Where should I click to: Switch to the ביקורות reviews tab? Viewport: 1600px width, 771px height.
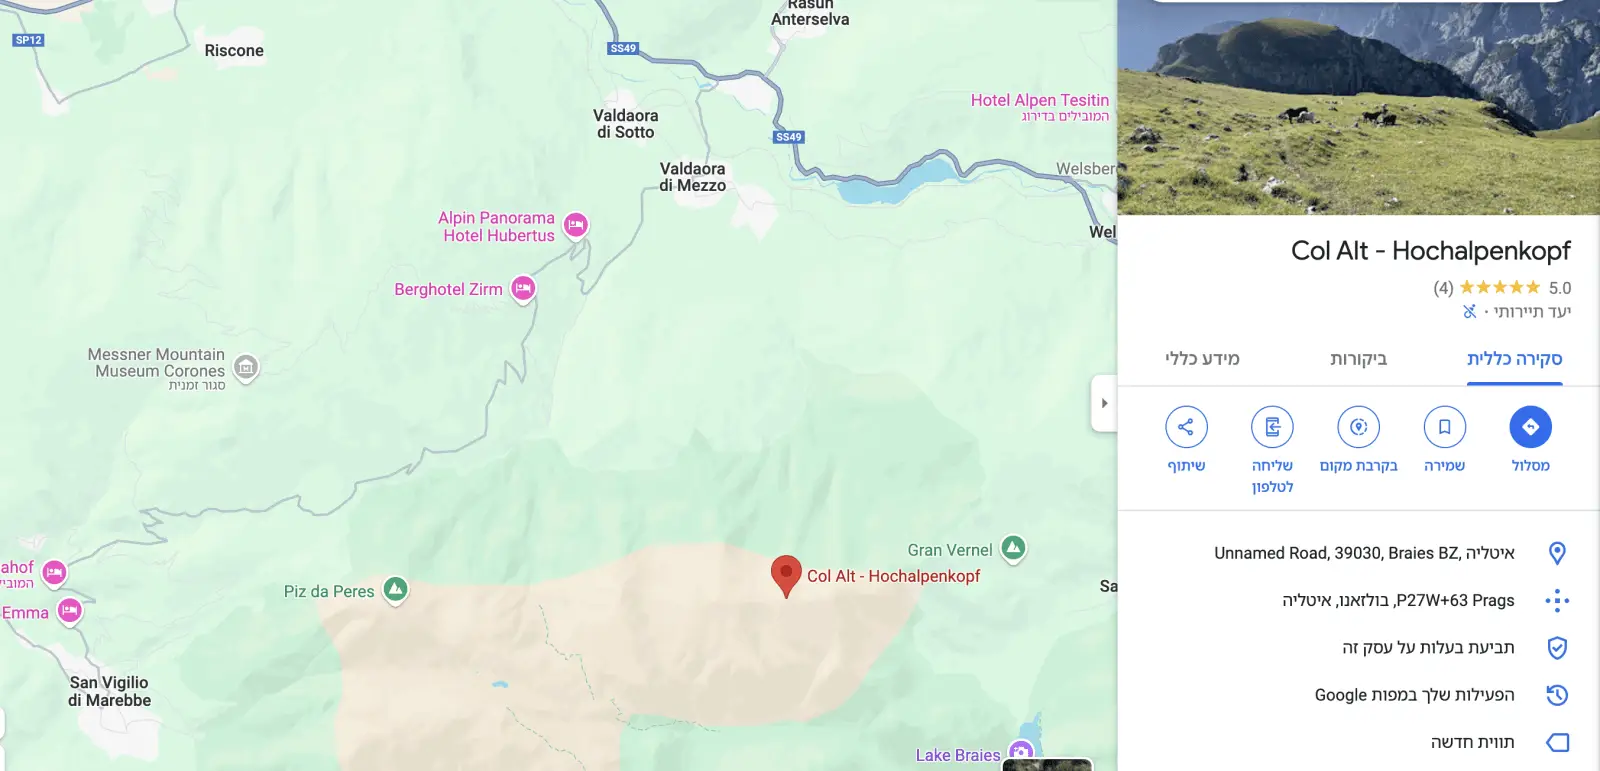point(1358,359)
